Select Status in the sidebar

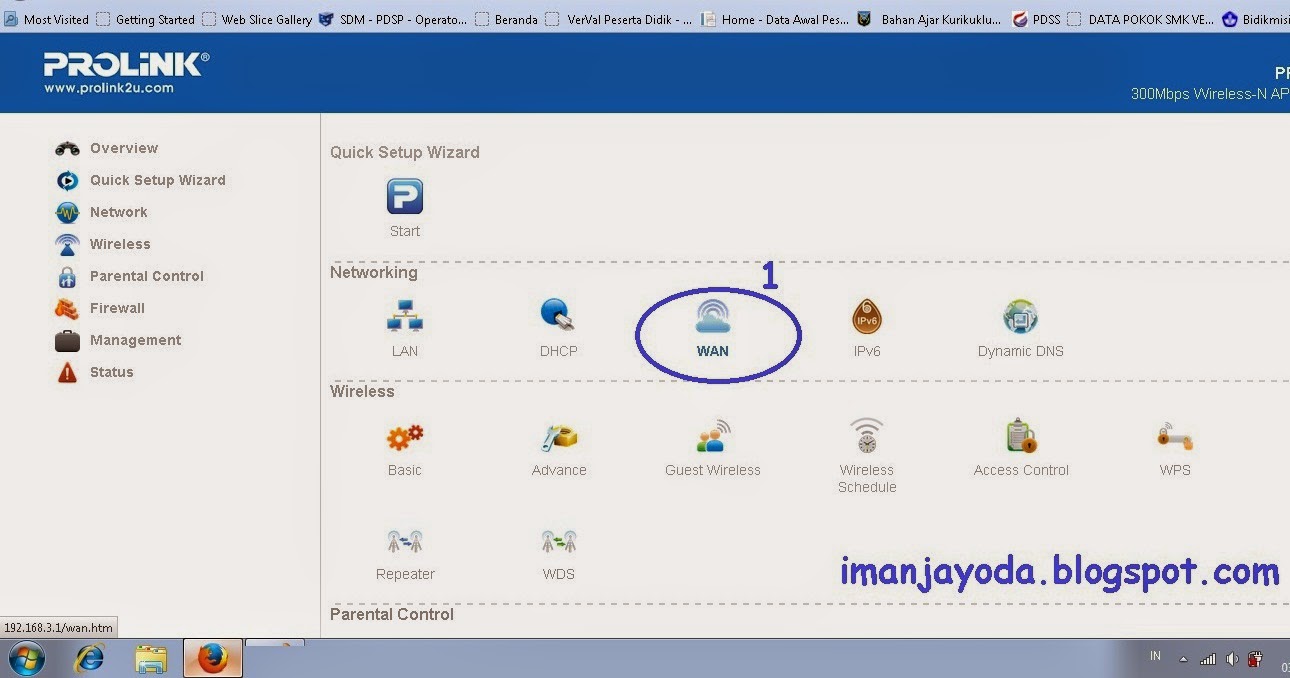[111, 372]
